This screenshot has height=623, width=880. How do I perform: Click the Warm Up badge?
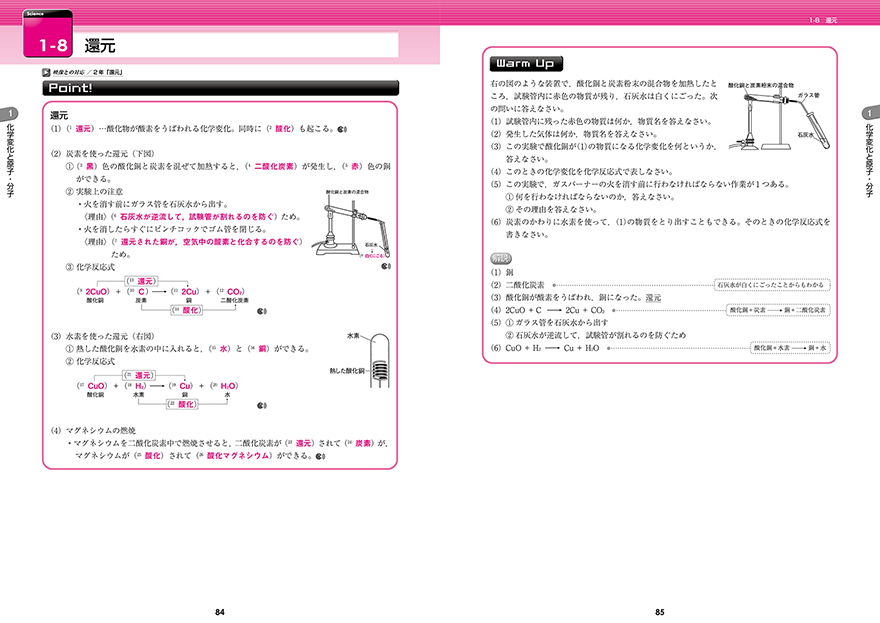(526, 64)
